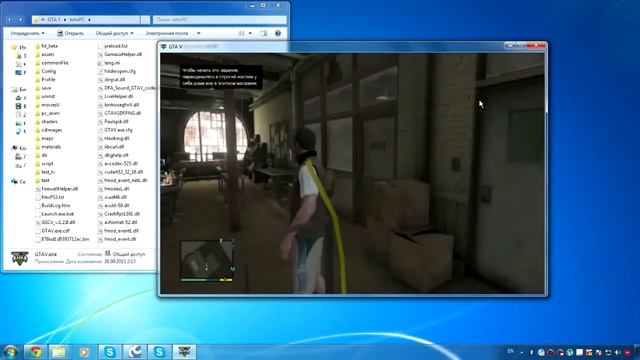Expand the toolbar overflow chevron
The image size is (640, 360).
[198, 33]
